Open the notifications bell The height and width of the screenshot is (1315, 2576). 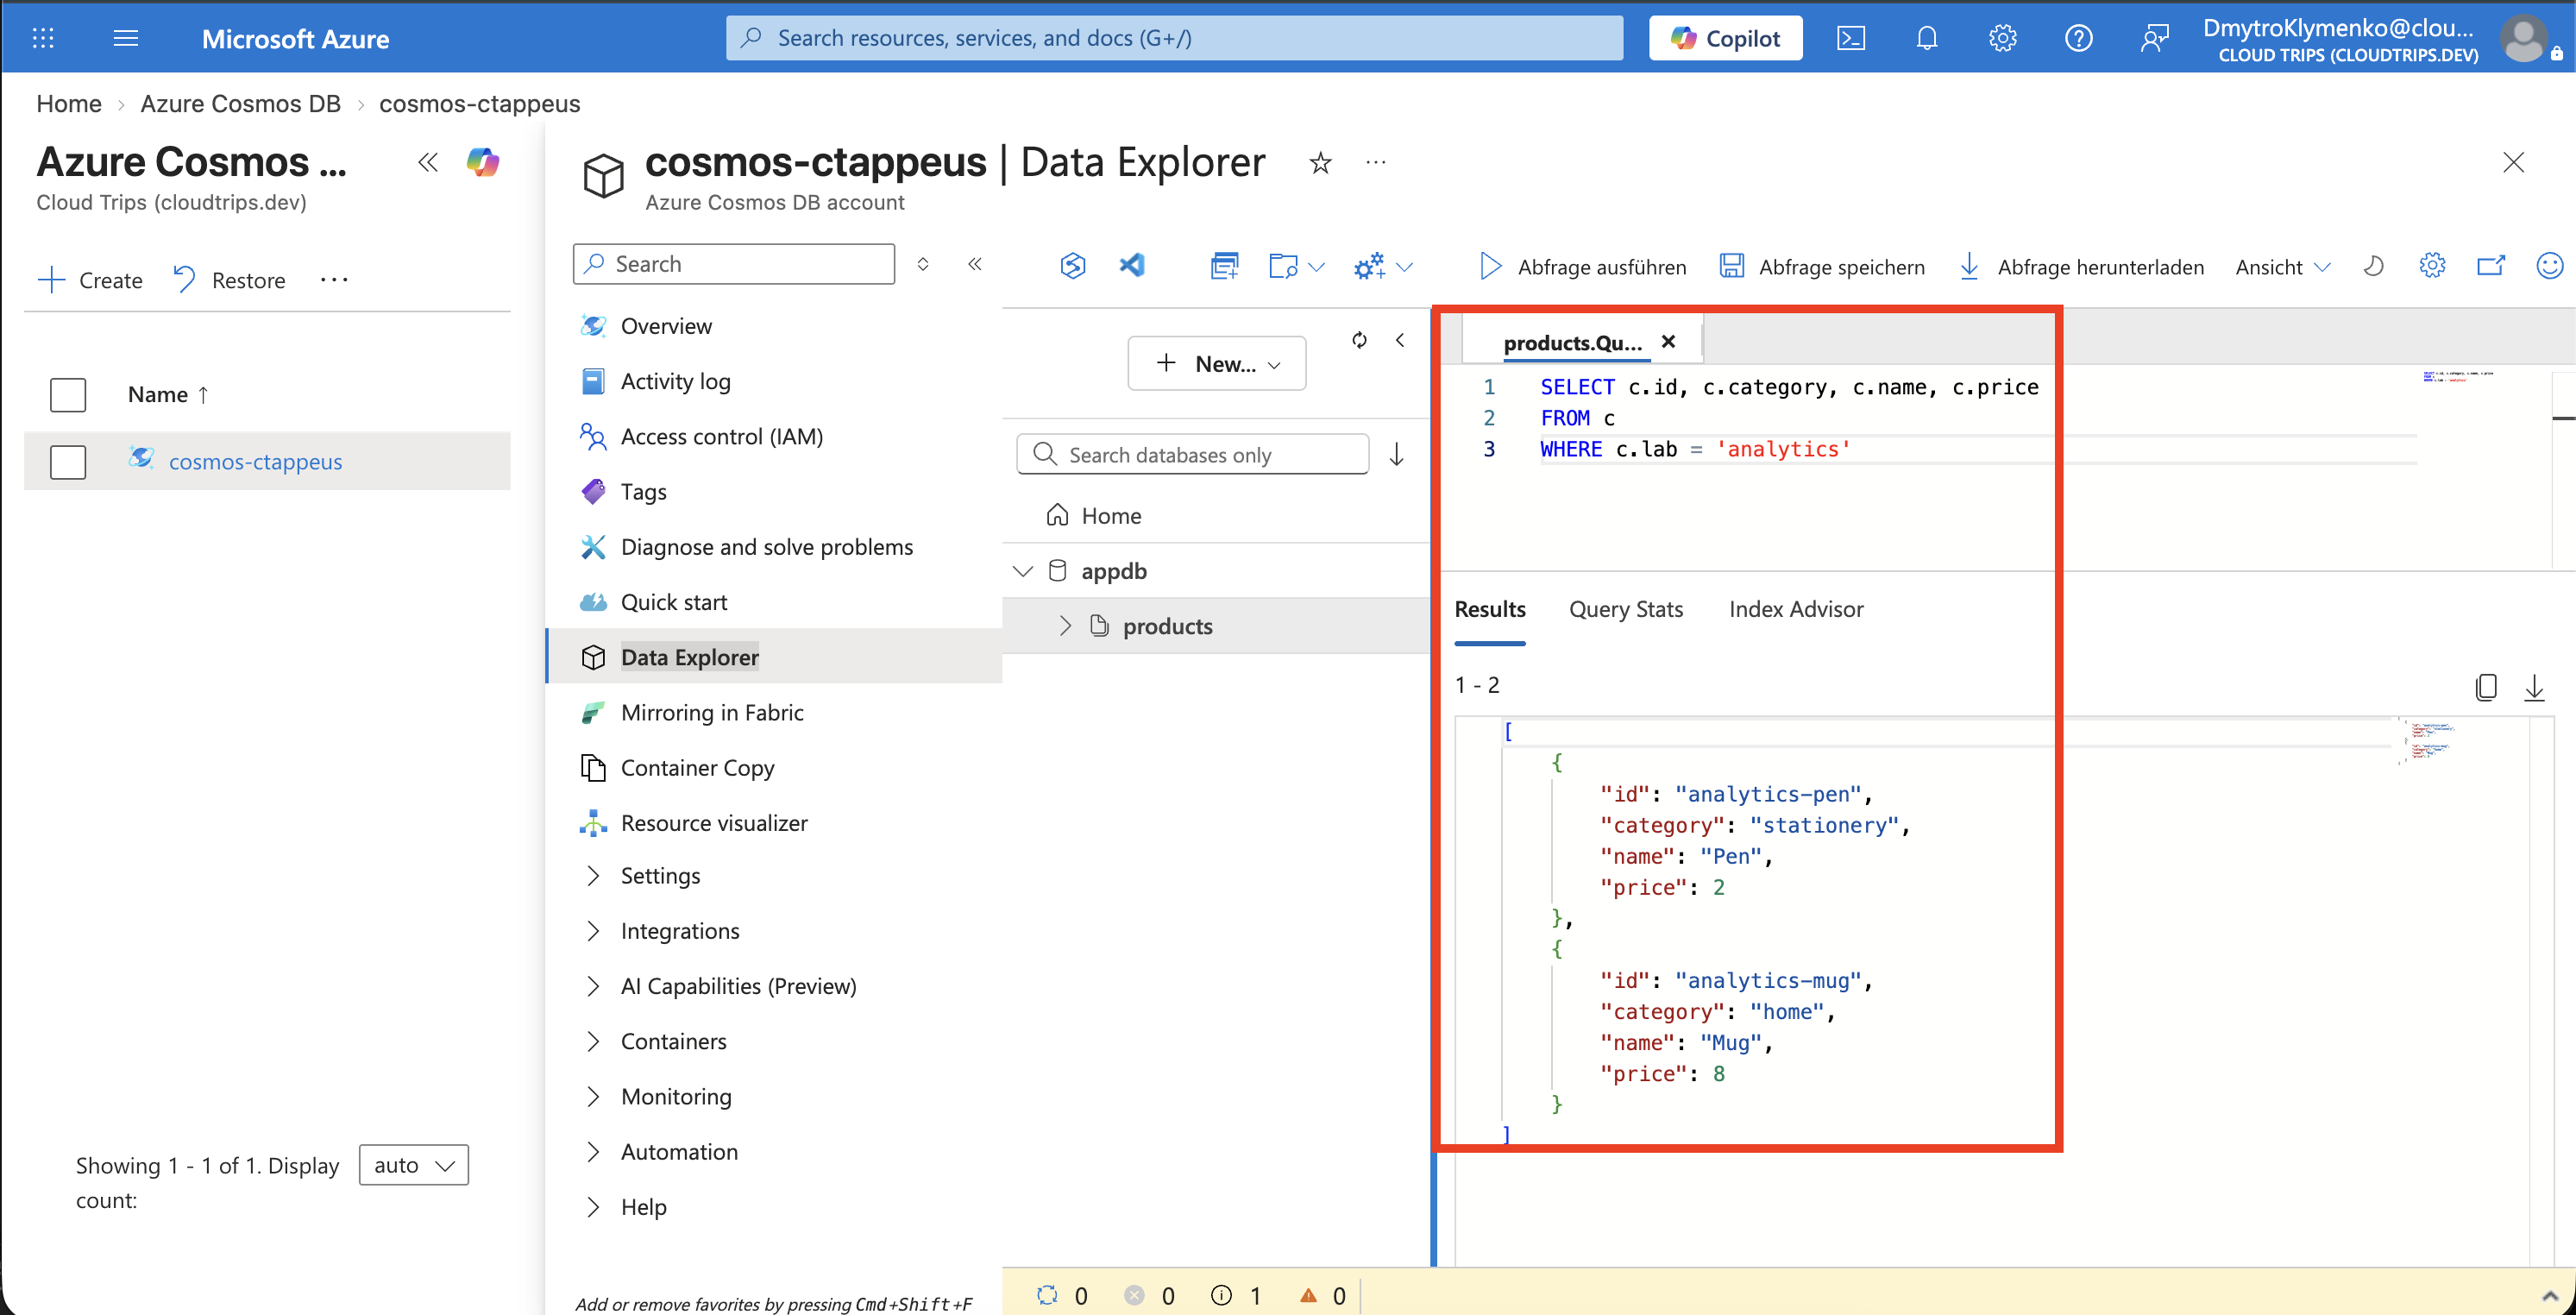pos(1926,38)
